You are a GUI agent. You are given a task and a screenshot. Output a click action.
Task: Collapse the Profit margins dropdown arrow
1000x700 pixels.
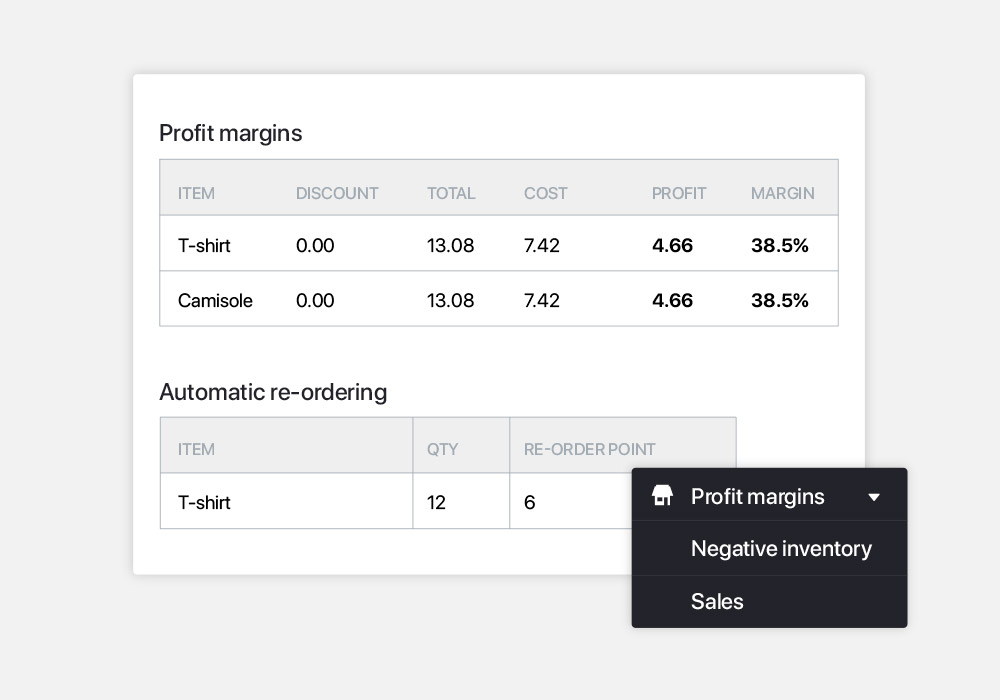[874, 497]
